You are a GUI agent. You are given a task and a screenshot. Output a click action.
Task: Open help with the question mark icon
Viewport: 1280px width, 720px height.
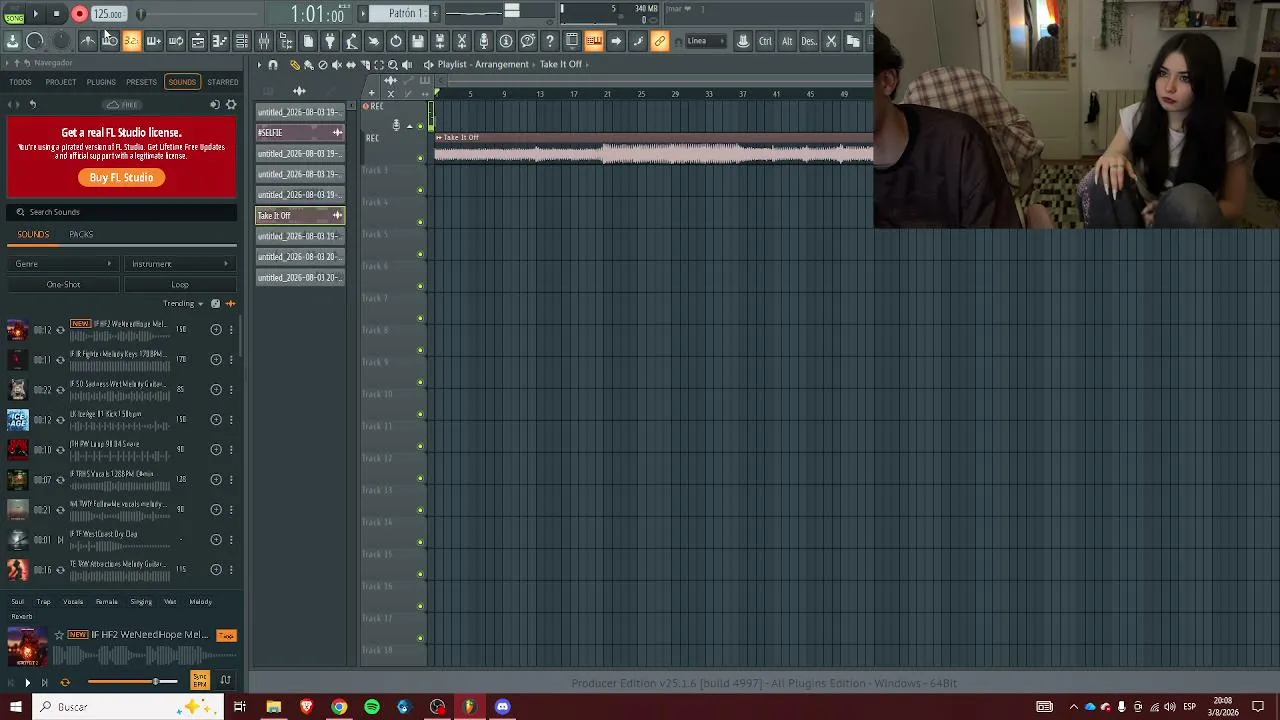550,41
